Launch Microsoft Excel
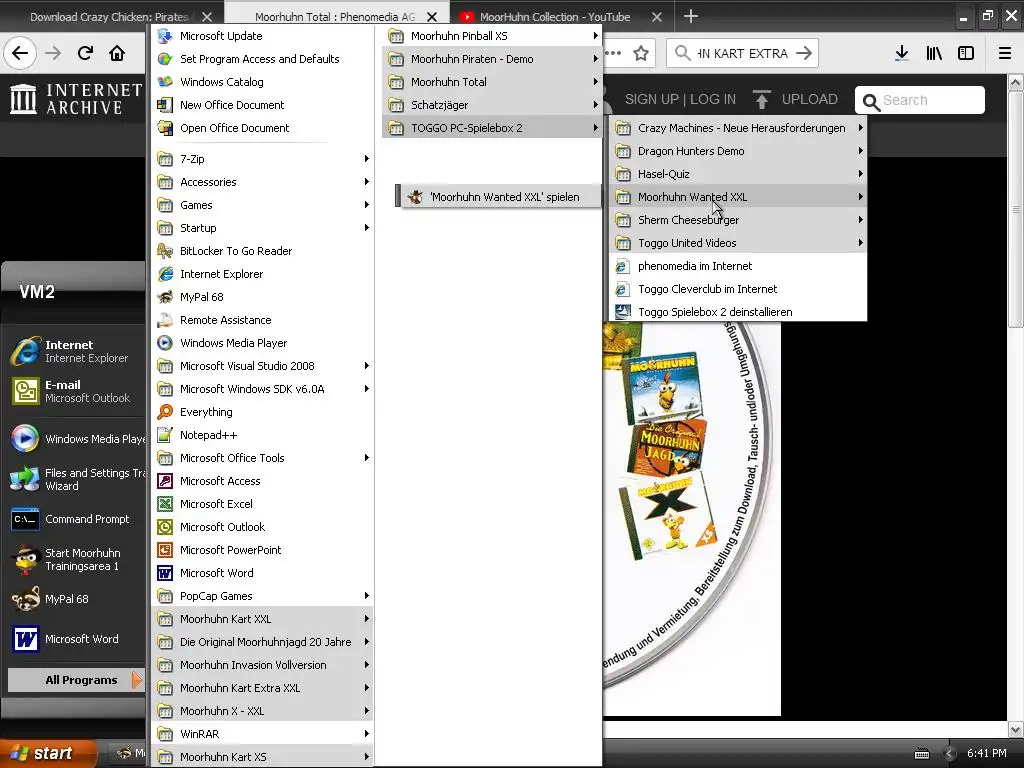Screen dimensions: 1024x768 tap(261, 504)
